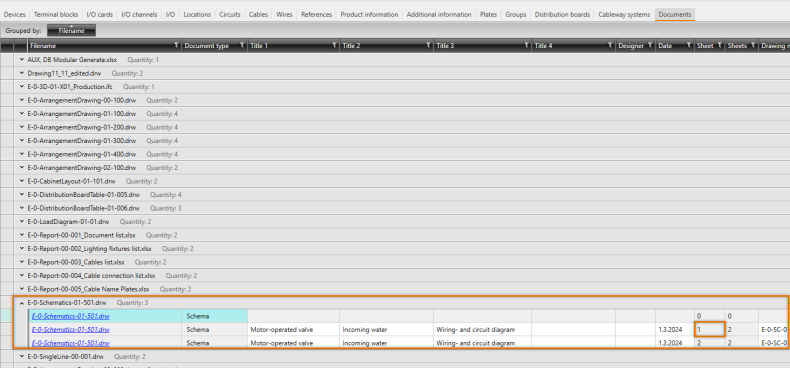Expand the E-0-Report-00-001_Document list.xlsx group

[22, 235]
